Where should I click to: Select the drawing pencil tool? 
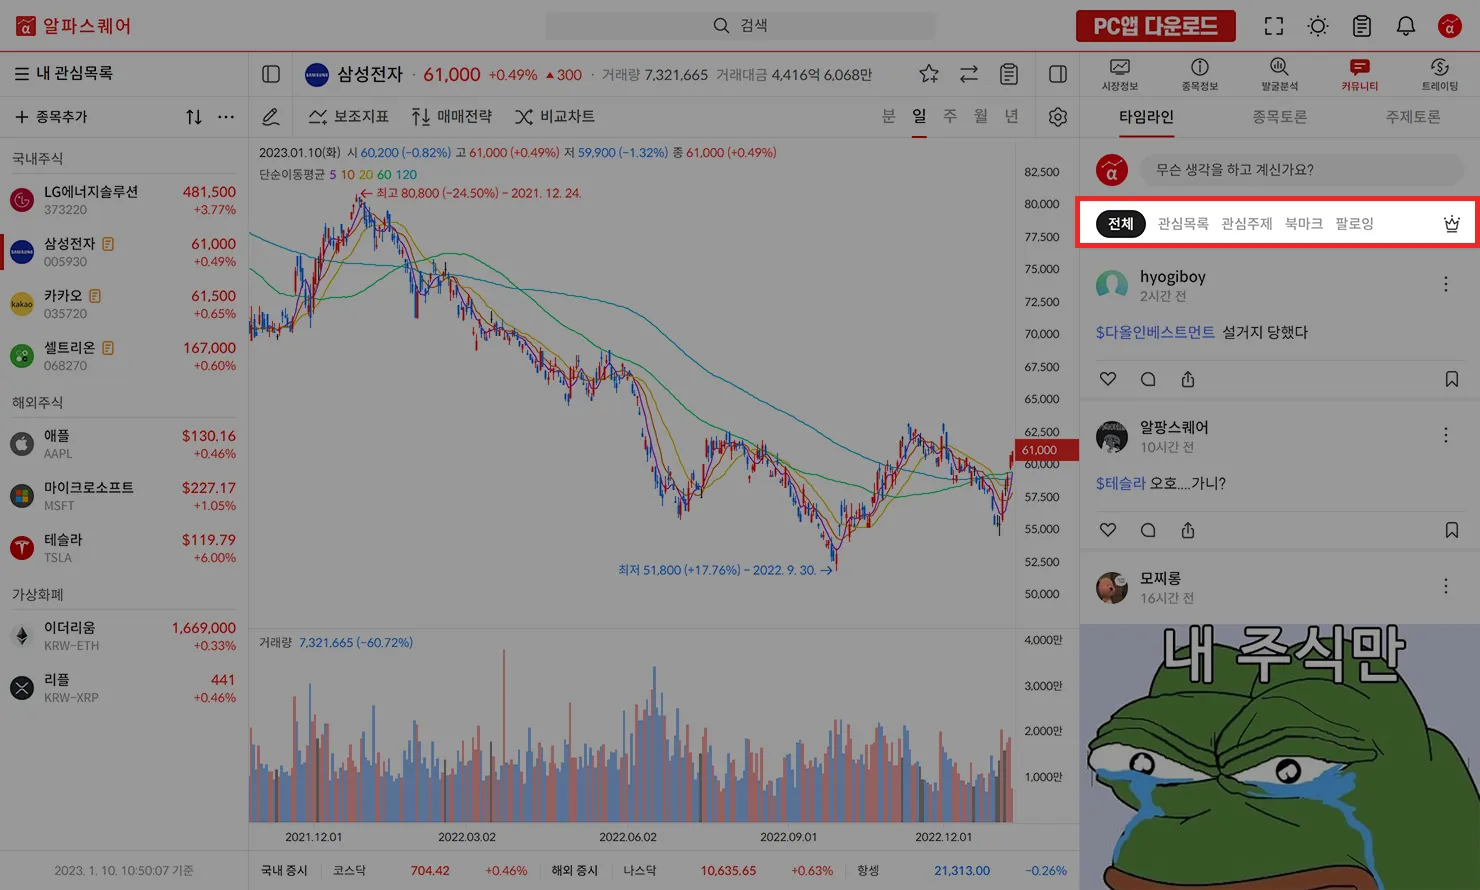pyautogui.click(x=271, y=117)
